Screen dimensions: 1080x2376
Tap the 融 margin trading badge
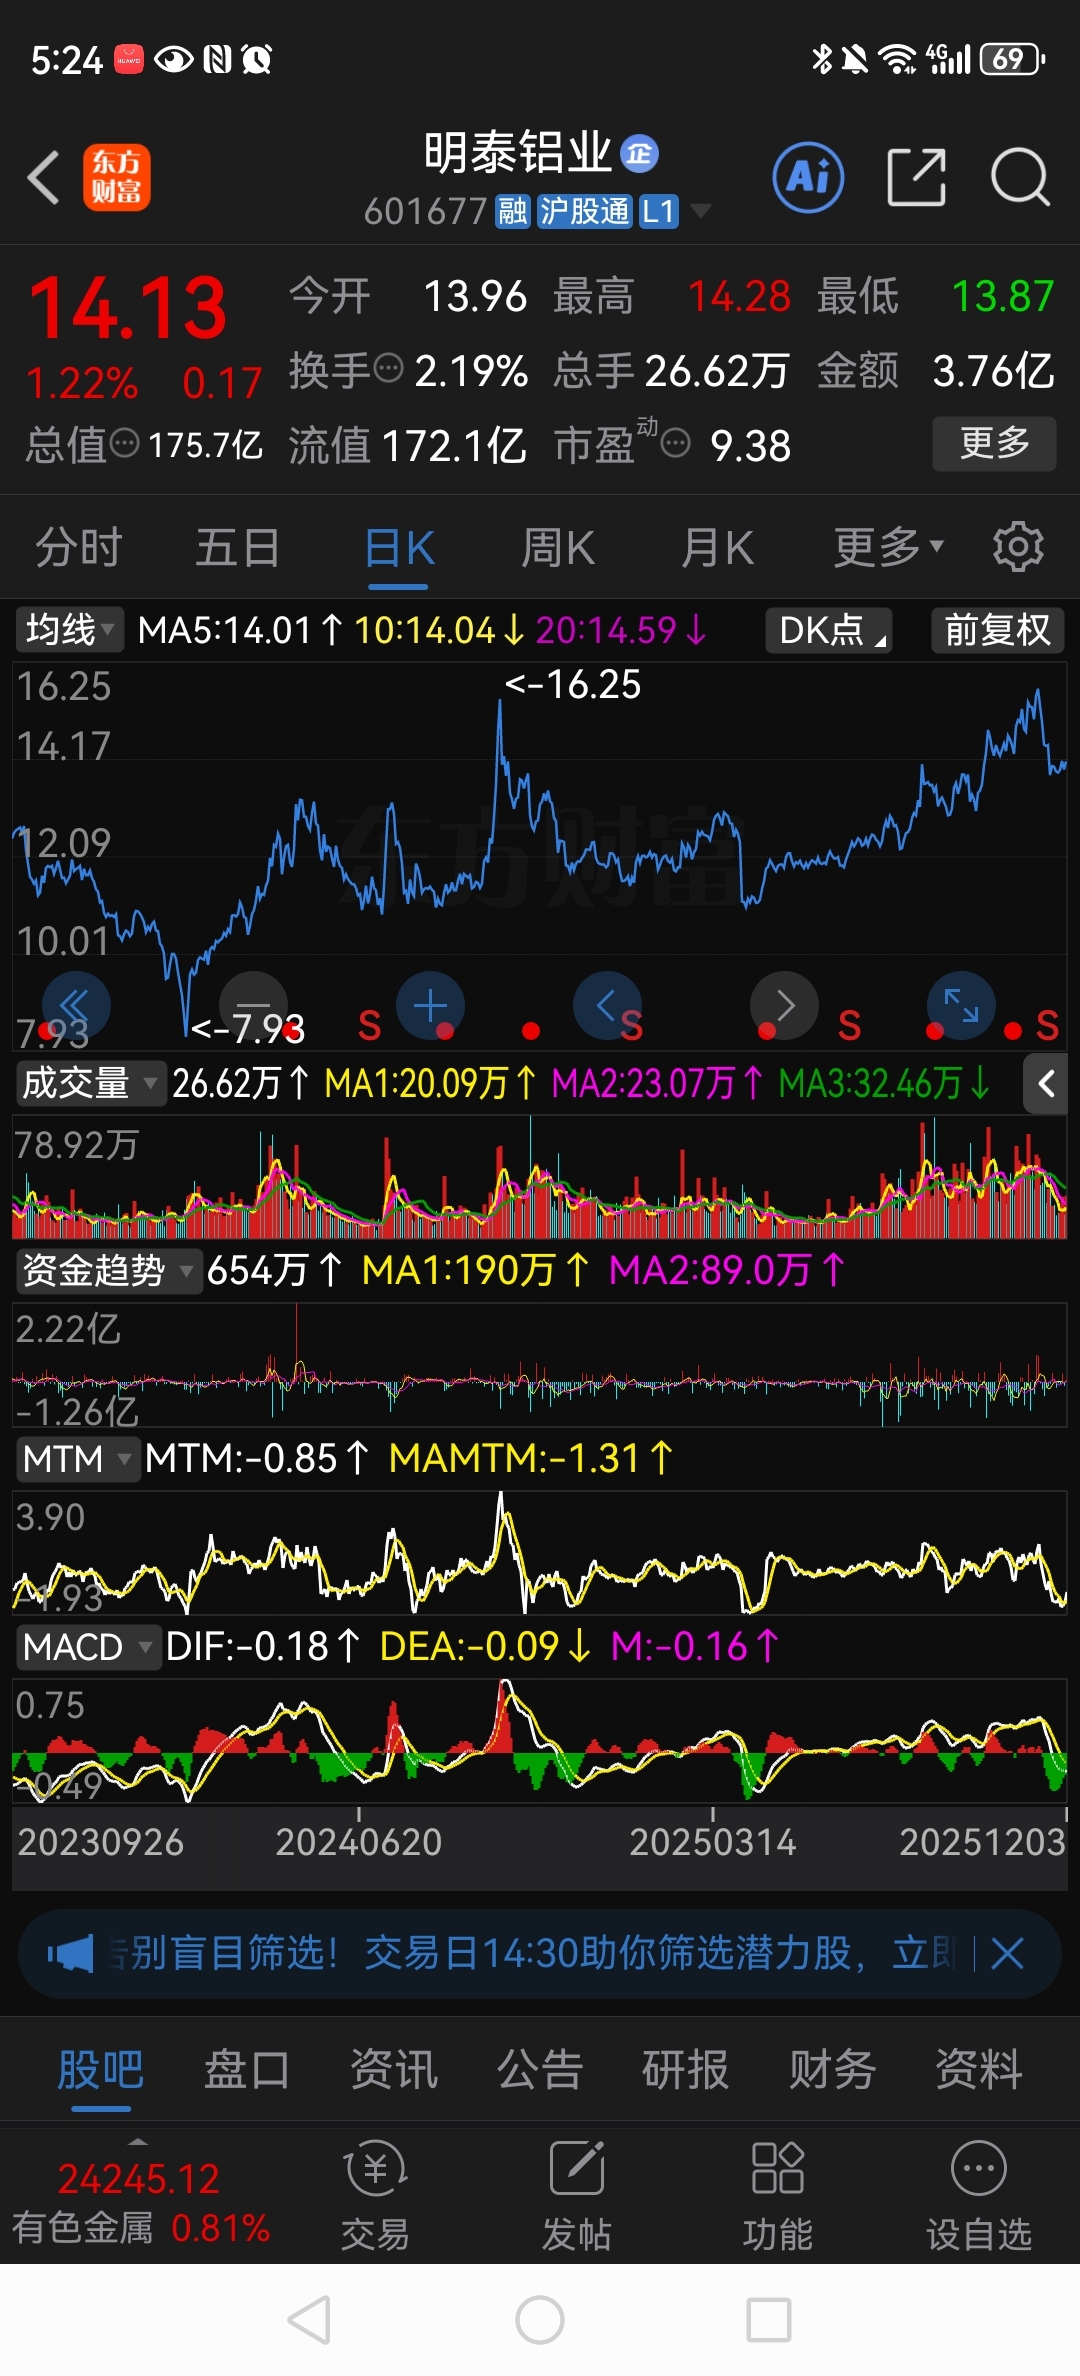(513, 211)
